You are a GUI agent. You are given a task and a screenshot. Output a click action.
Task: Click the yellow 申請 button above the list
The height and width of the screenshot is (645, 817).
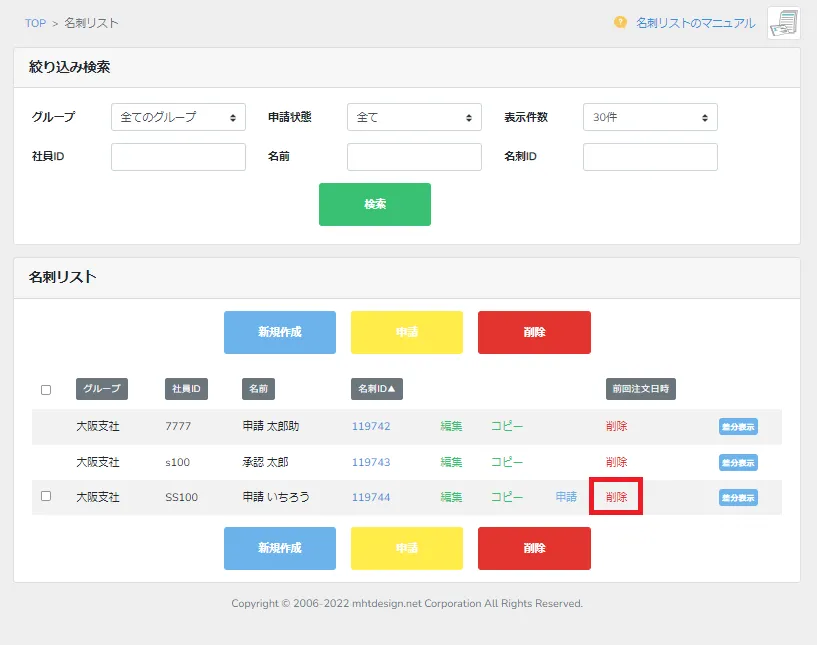[x=406, y=332]
